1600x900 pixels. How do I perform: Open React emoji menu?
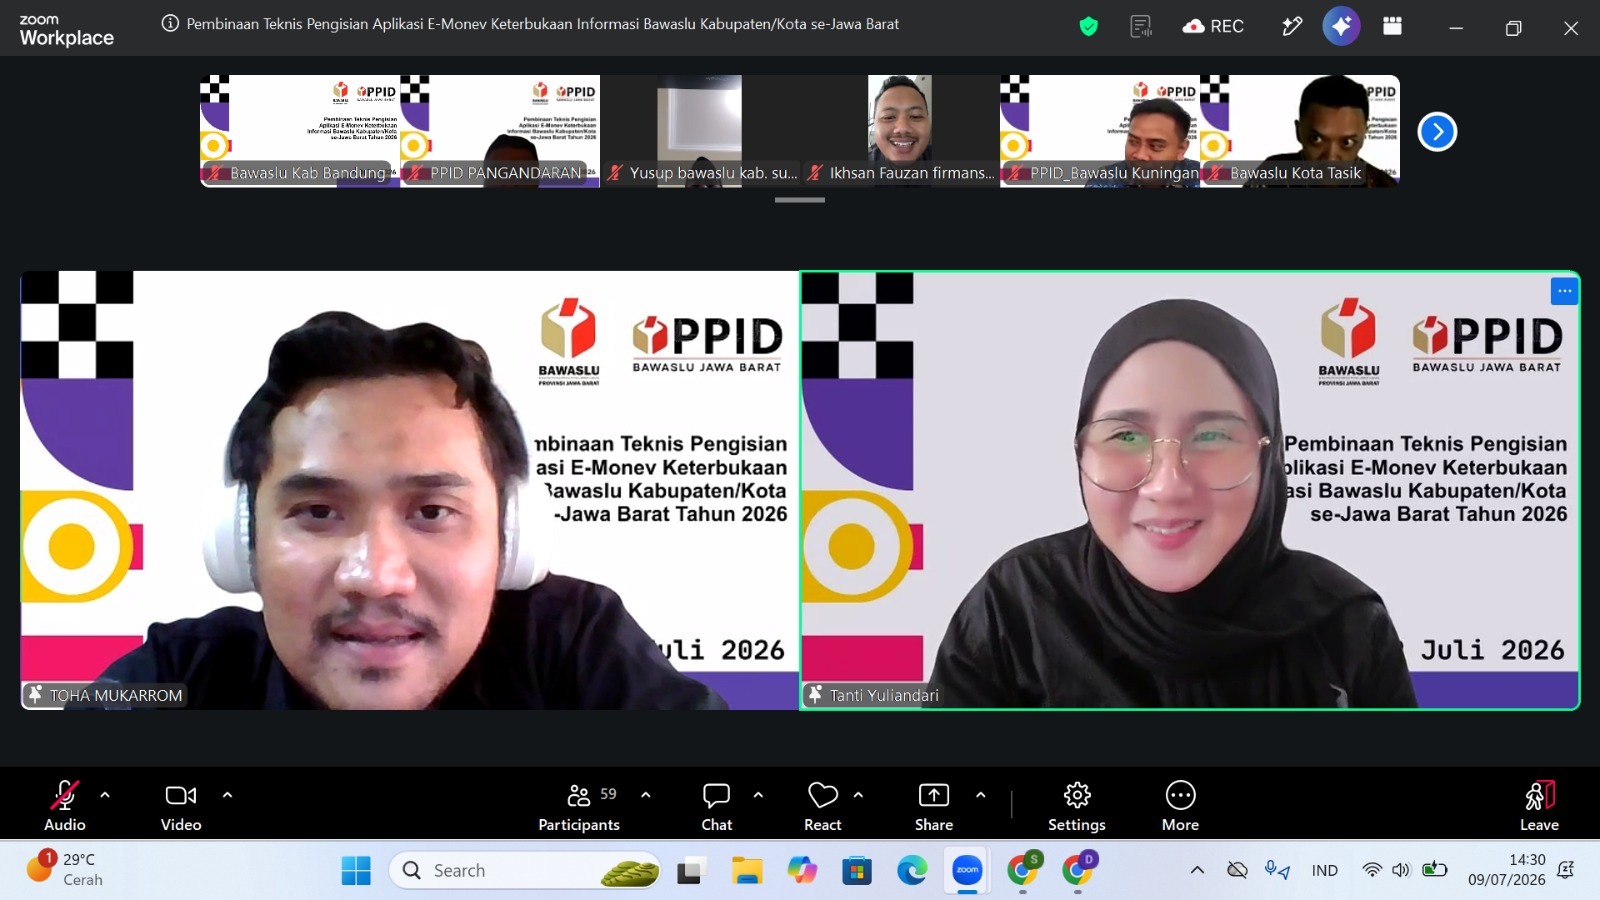[823, 805]
